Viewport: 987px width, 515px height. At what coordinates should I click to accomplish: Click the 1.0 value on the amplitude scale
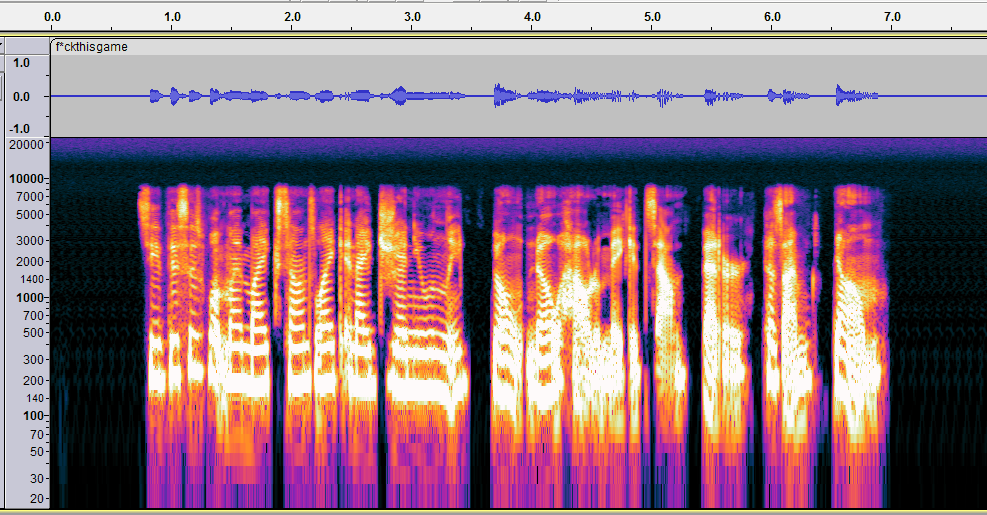(21, 63)
